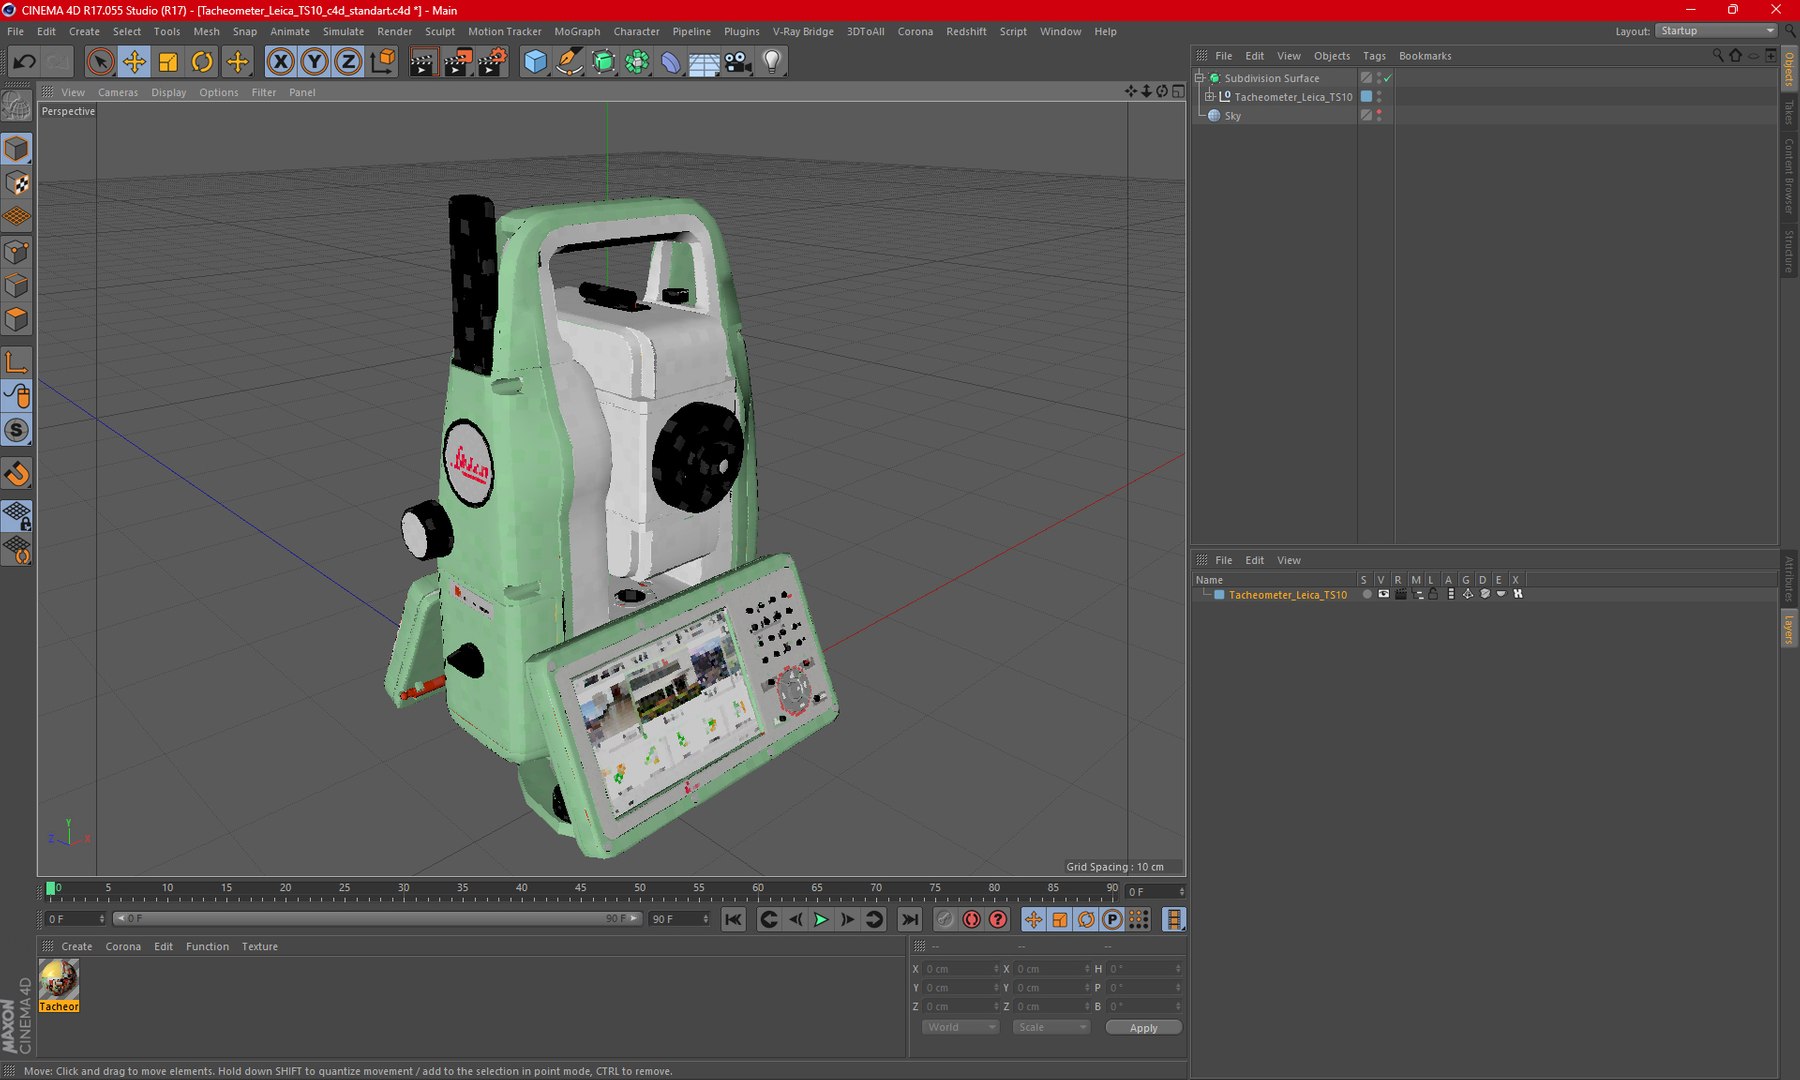
Task: Select the Move tool in the toolbar
Action: click(x=134, y=62)
